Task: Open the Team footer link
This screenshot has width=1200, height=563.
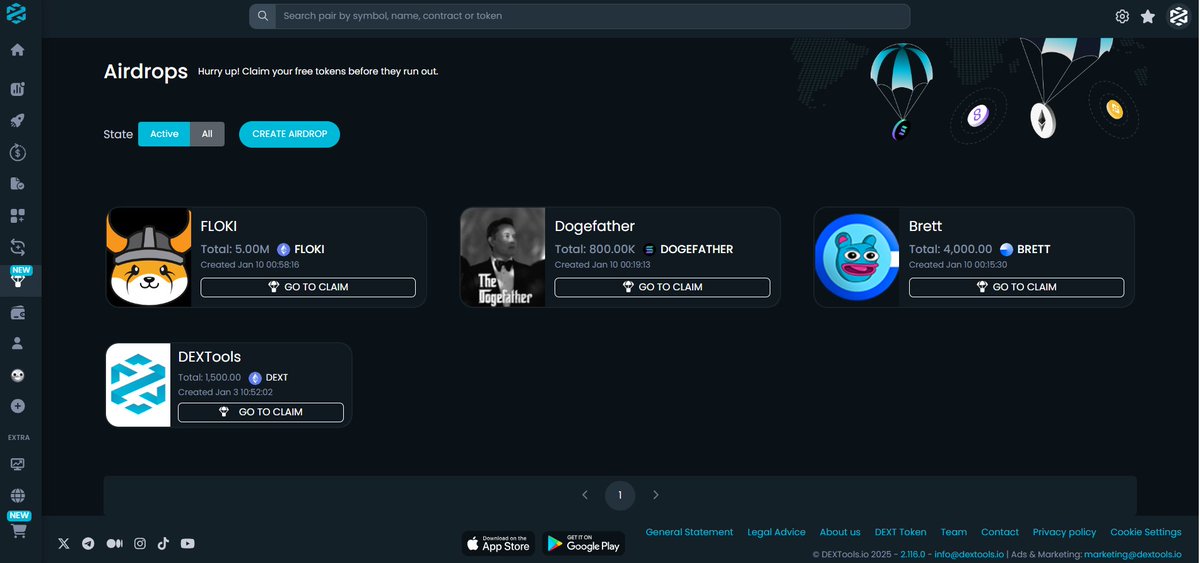Action: coord(954,532)
